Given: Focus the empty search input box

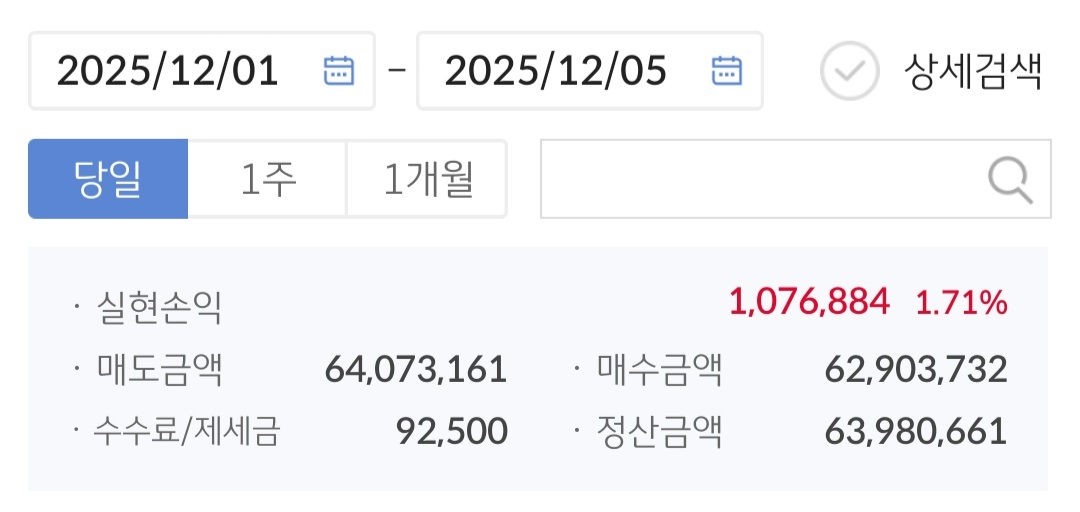Looking at the screenshot, I should (760, 180).
